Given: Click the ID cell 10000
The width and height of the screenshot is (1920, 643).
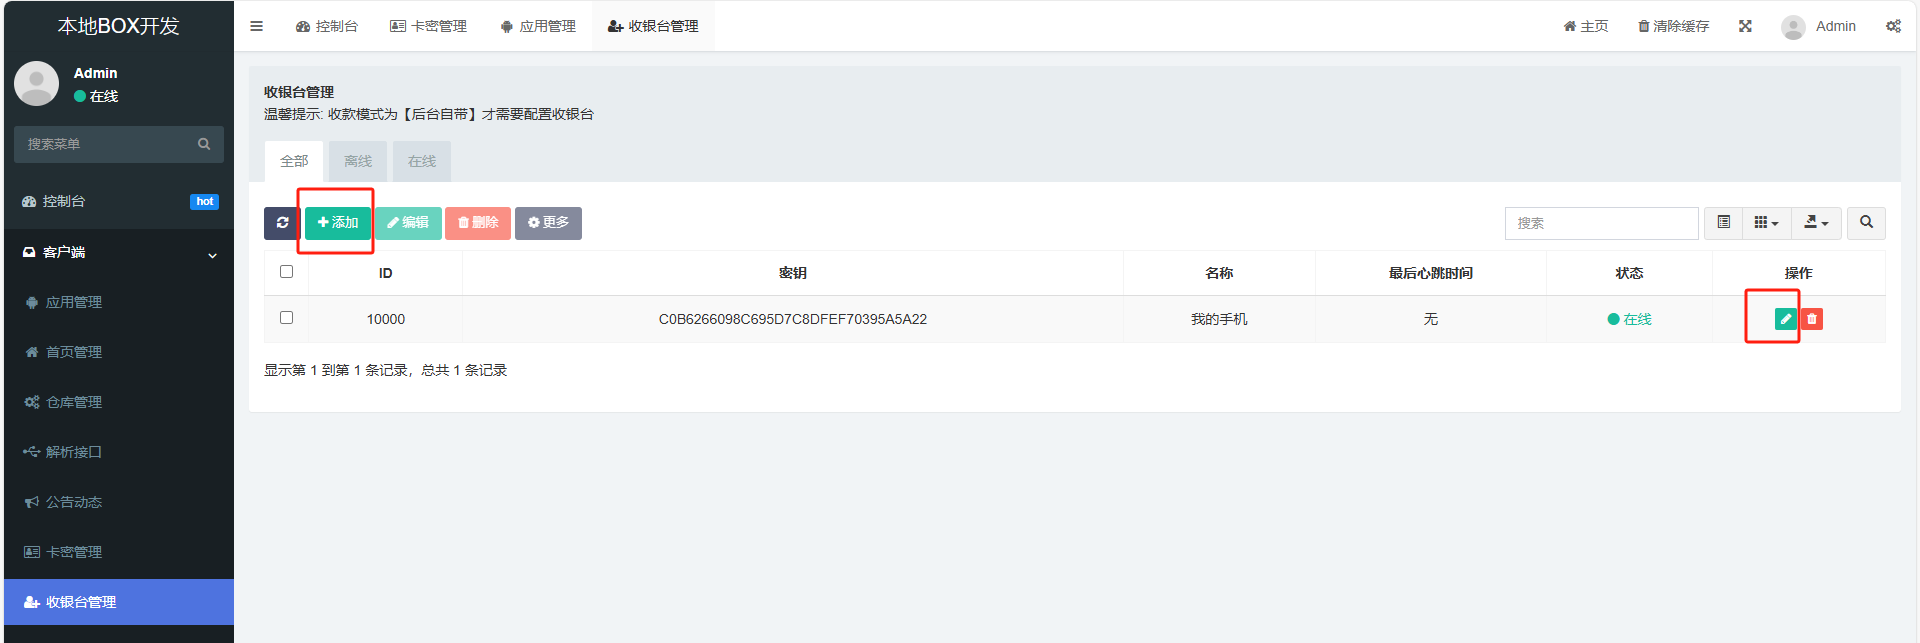Looking at the screenshot, I should pos(385,319).
